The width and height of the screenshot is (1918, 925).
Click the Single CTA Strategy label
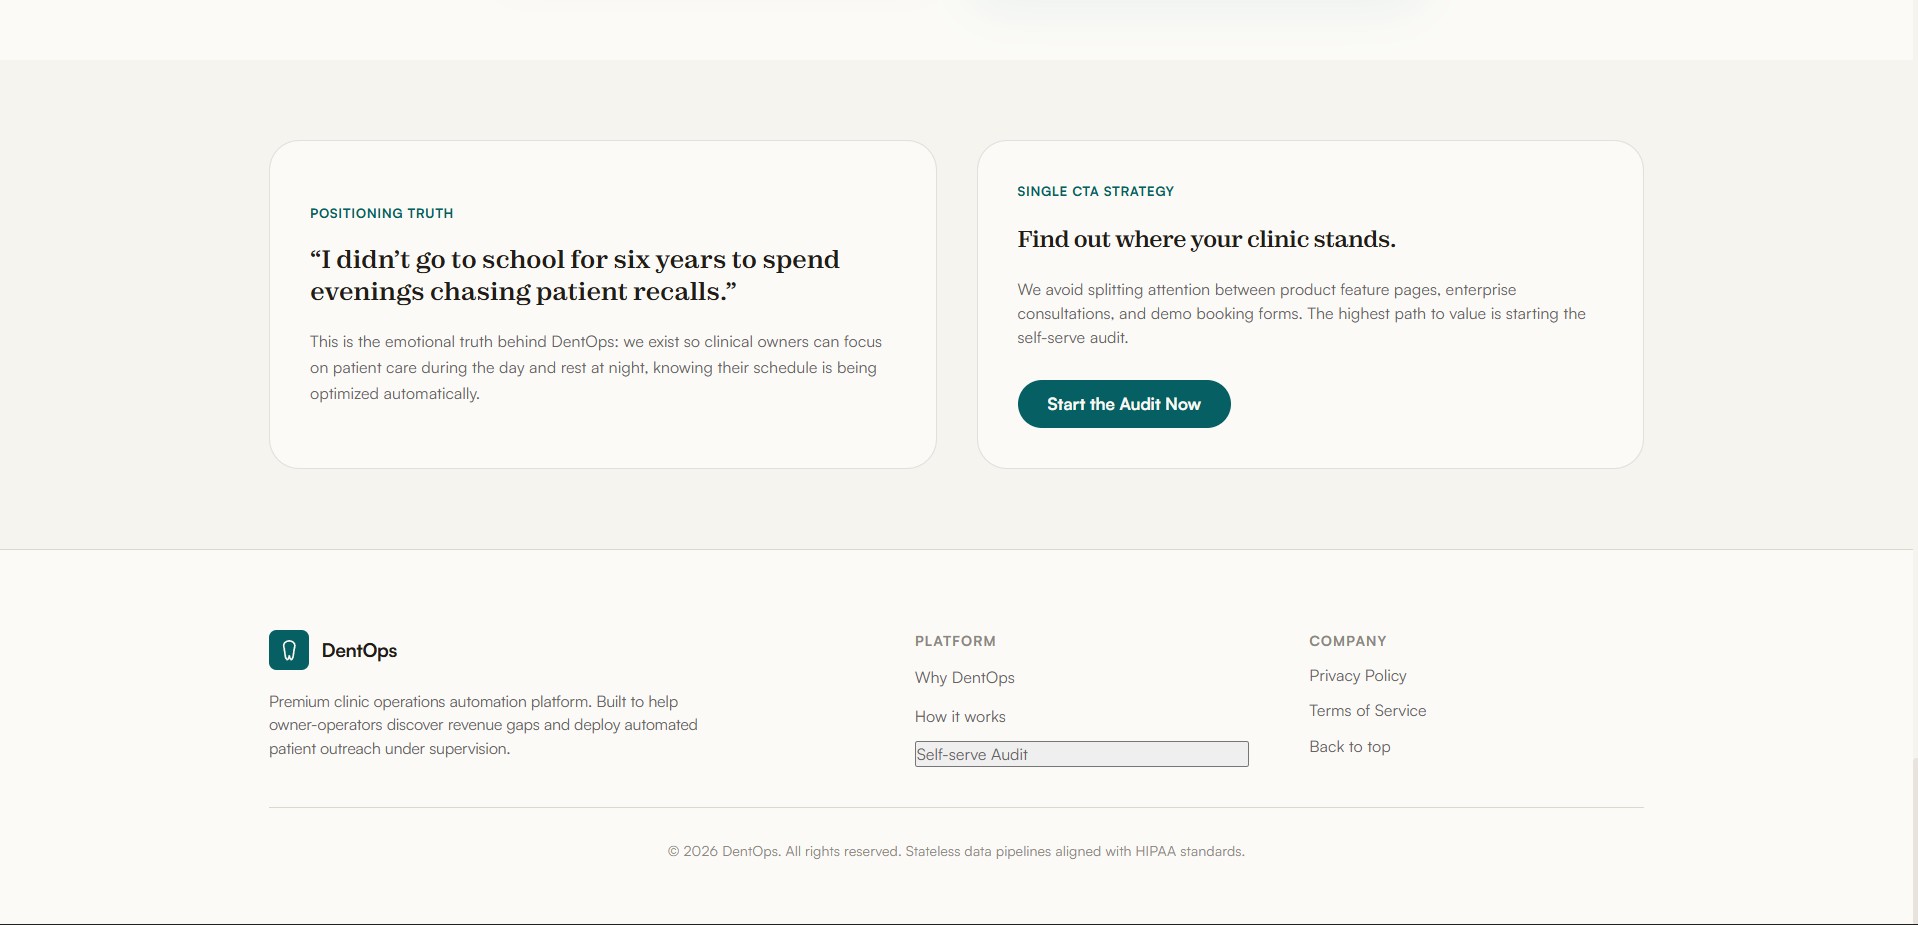[1096, 191]
